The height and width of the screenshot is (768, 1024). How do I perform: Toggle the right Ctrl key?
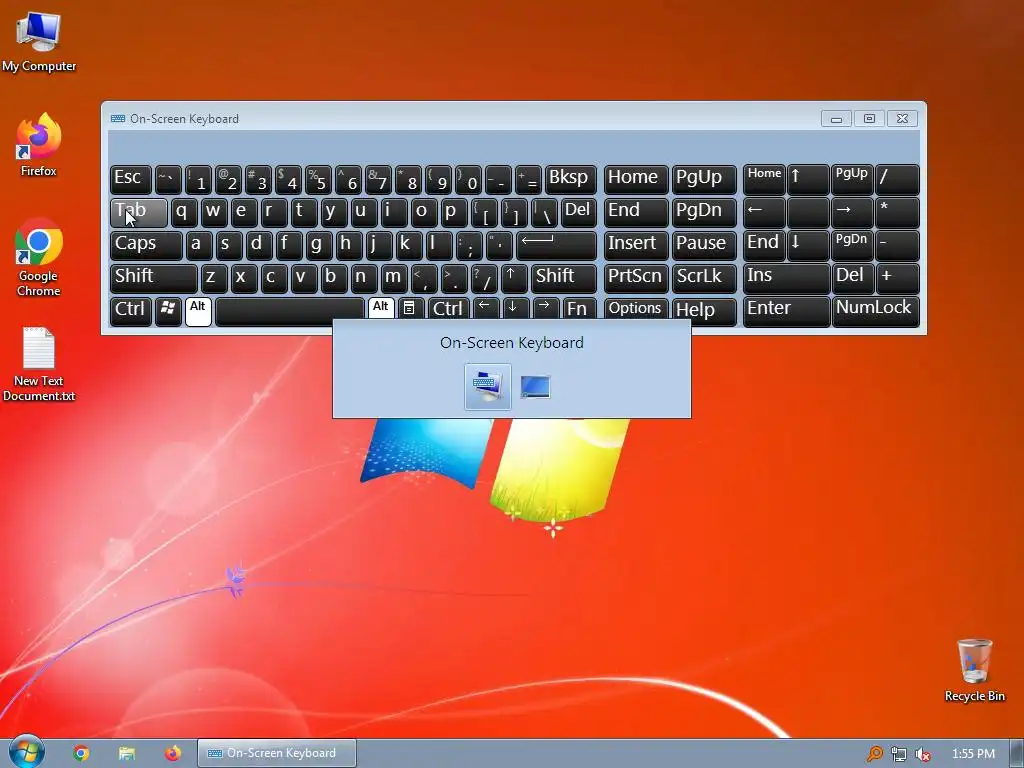coord(448,310)
